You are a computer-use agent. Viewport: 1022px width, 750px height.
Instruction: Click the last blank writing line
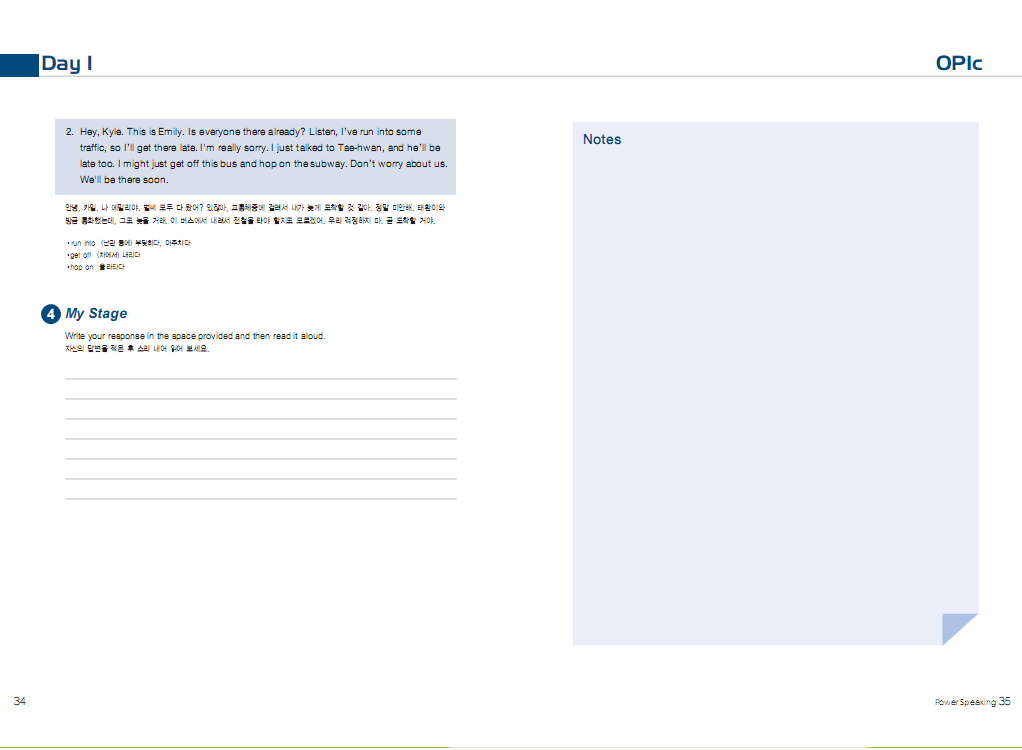pos(260,497)
